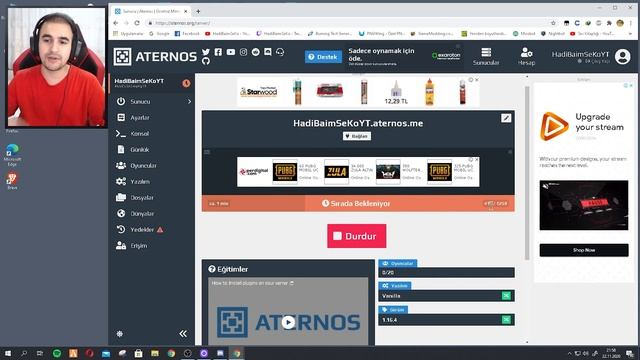Screen dimensions: 640x360
Task: Click the page vertical scrollbar
Action: [x=527, y=173]
